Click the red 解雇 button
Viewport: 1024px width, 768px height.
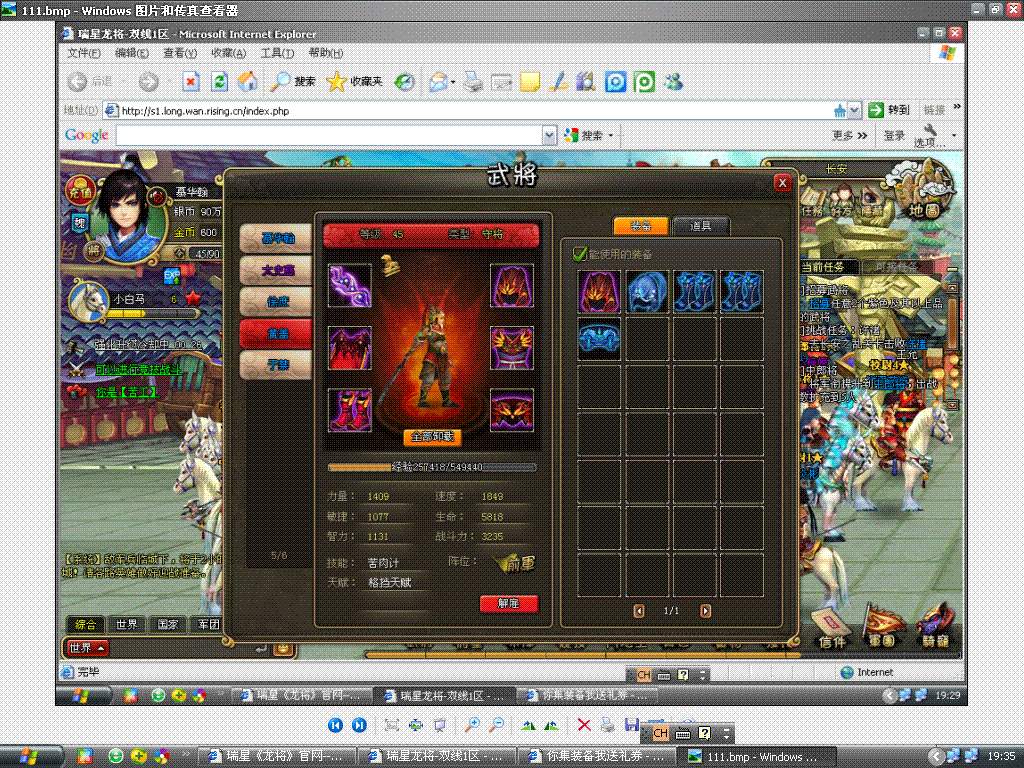509,603
